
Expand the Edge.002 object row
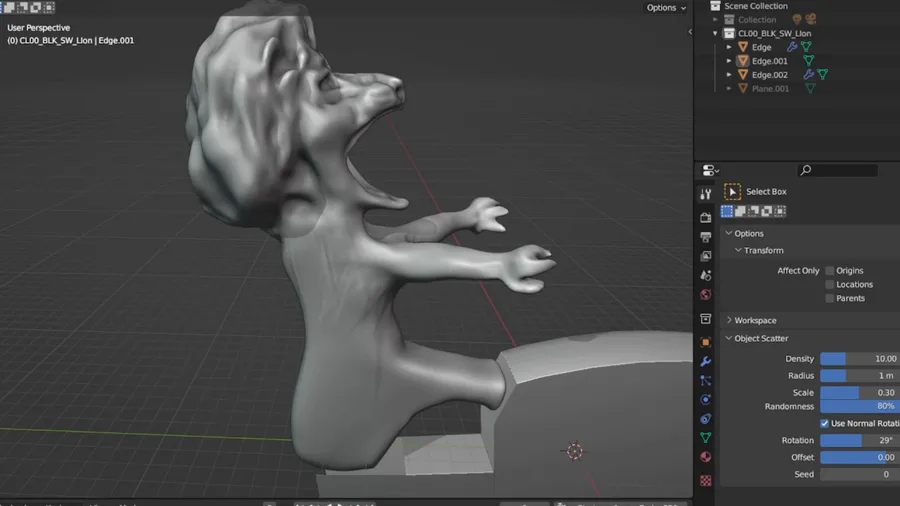coord(729,75)
